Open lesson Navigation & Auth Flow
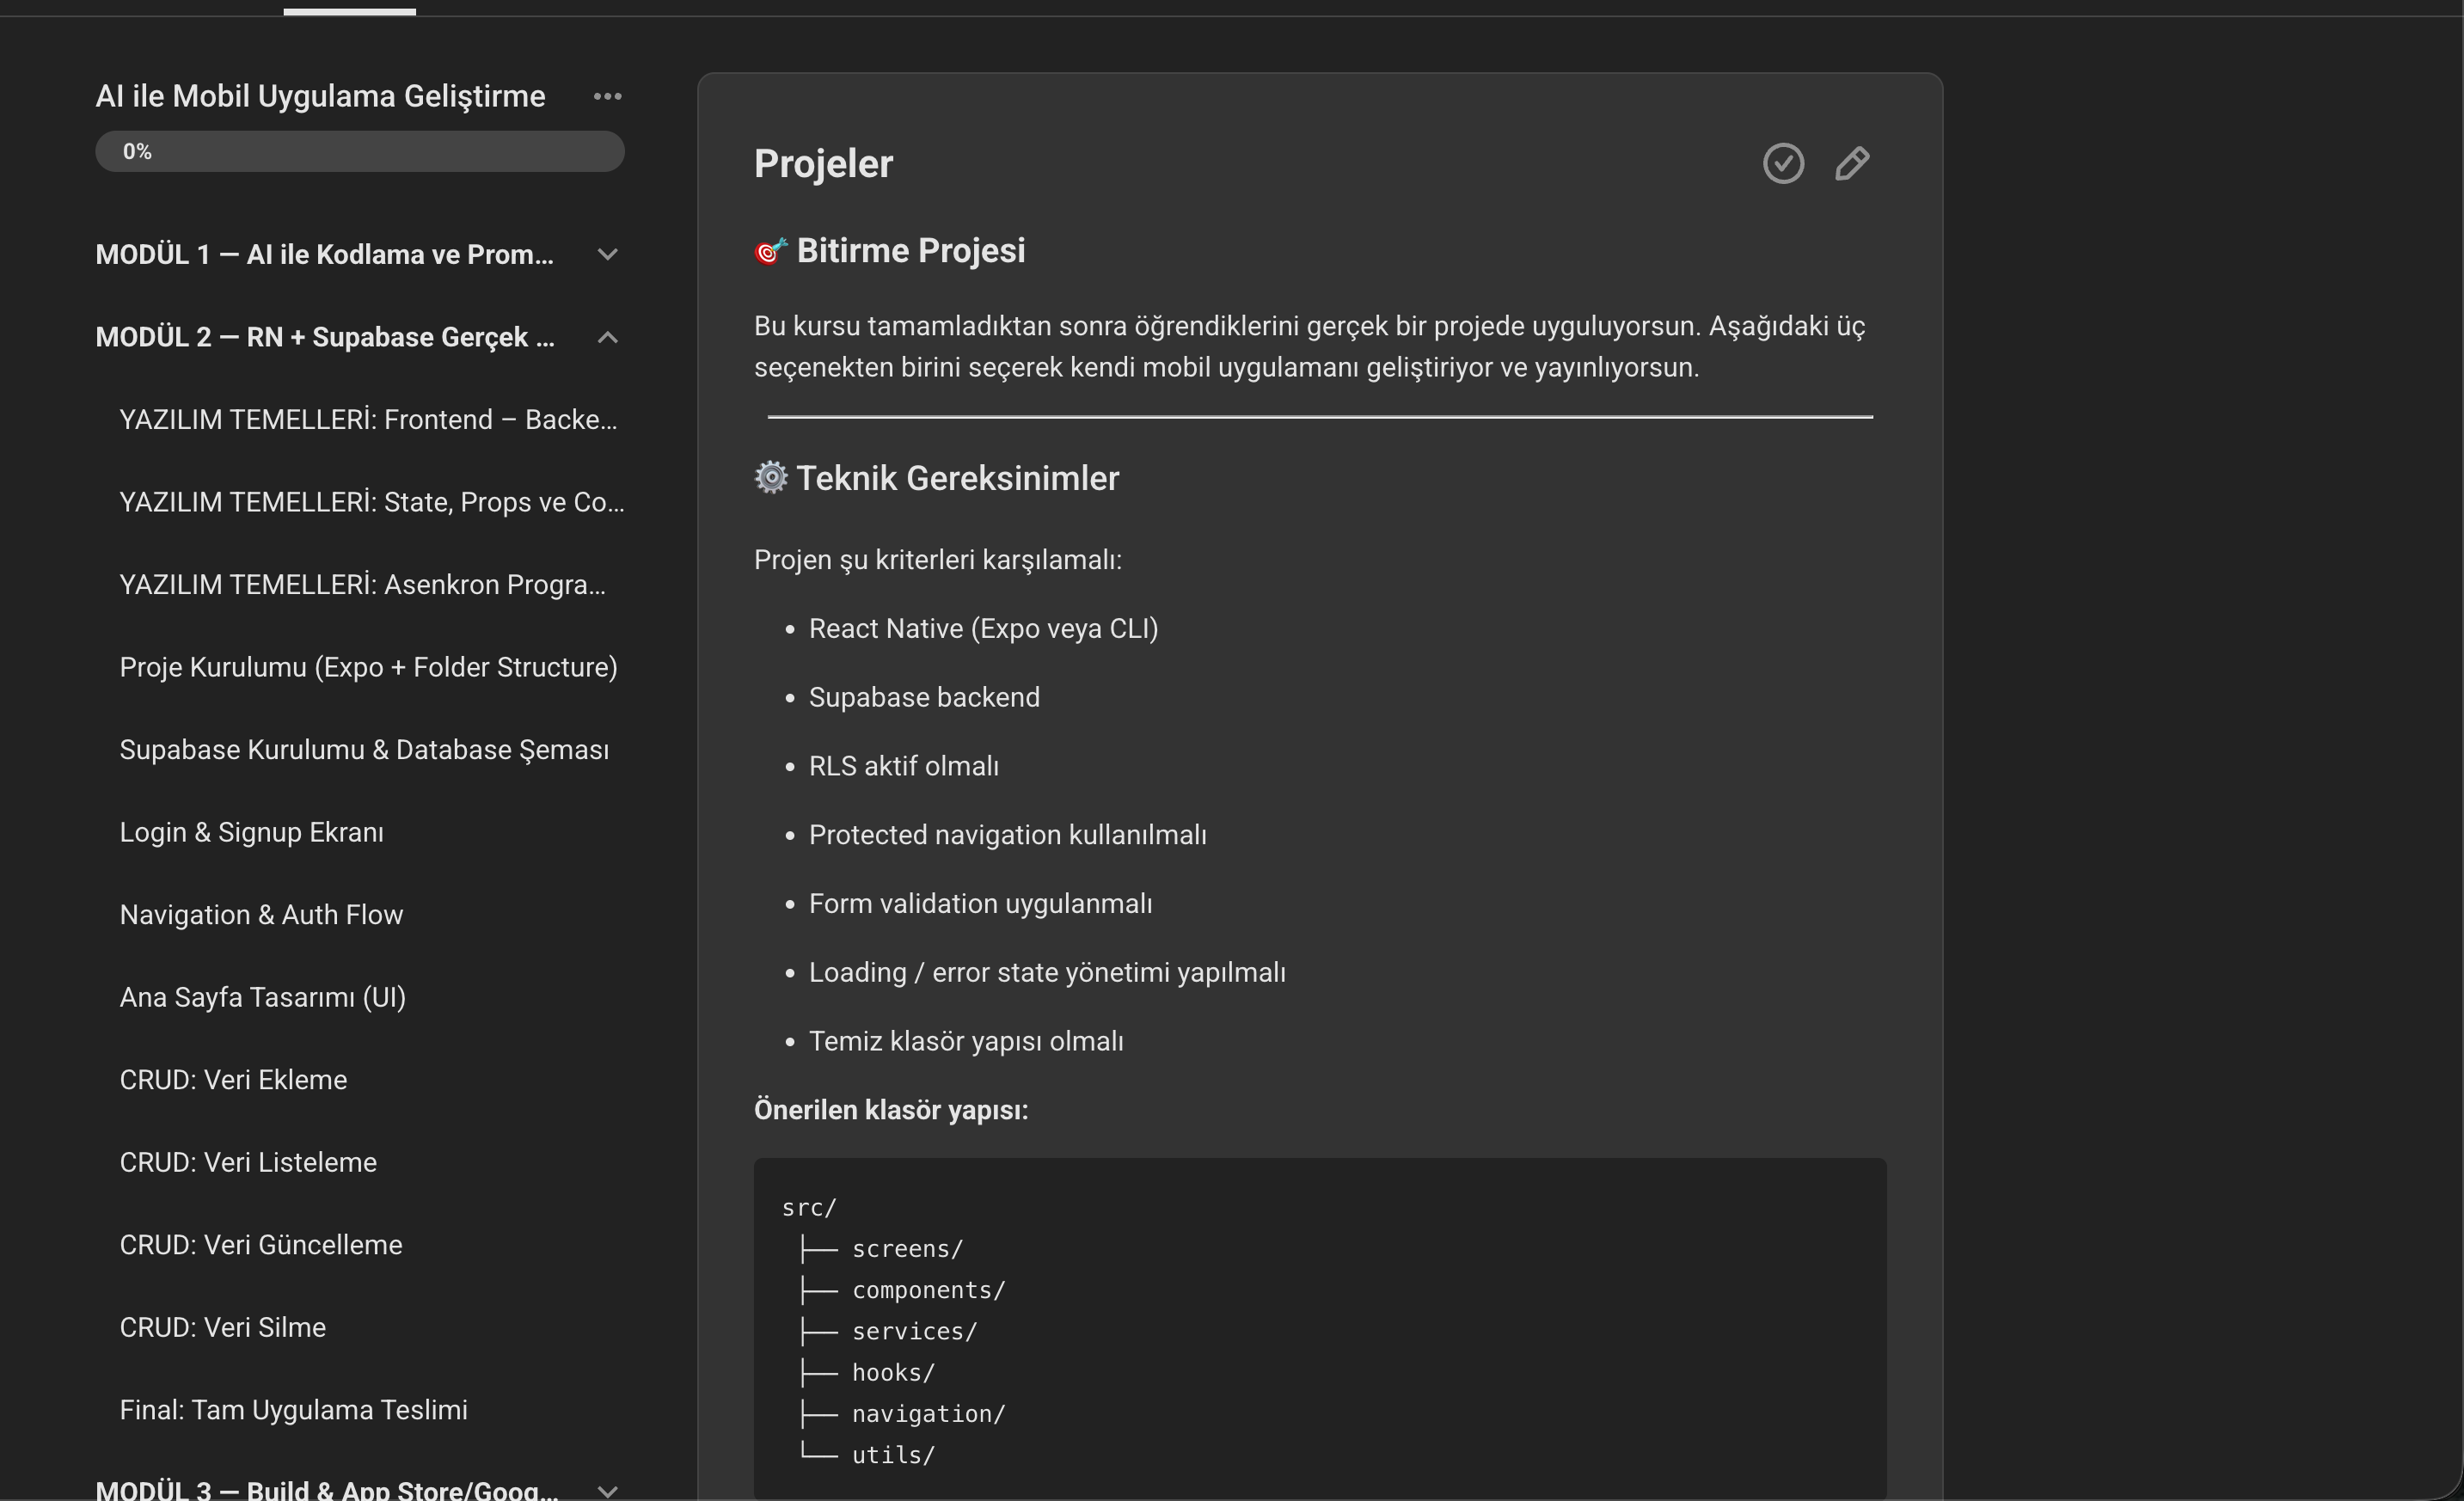Viewport: 2464px width, 1501px height. (261, 914)
